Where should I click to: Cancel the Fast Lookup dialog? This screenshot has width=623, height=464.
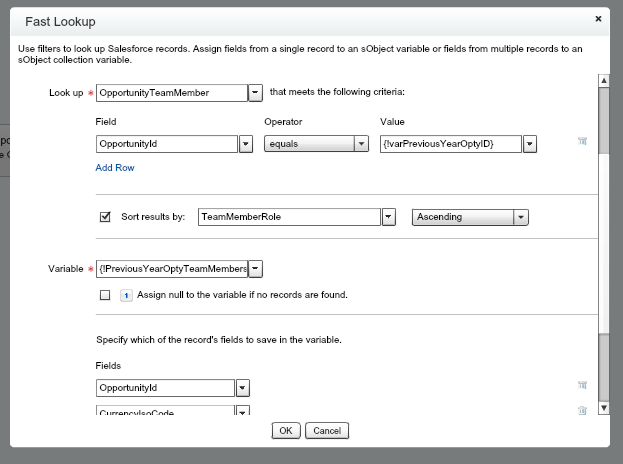coord(326,431)
